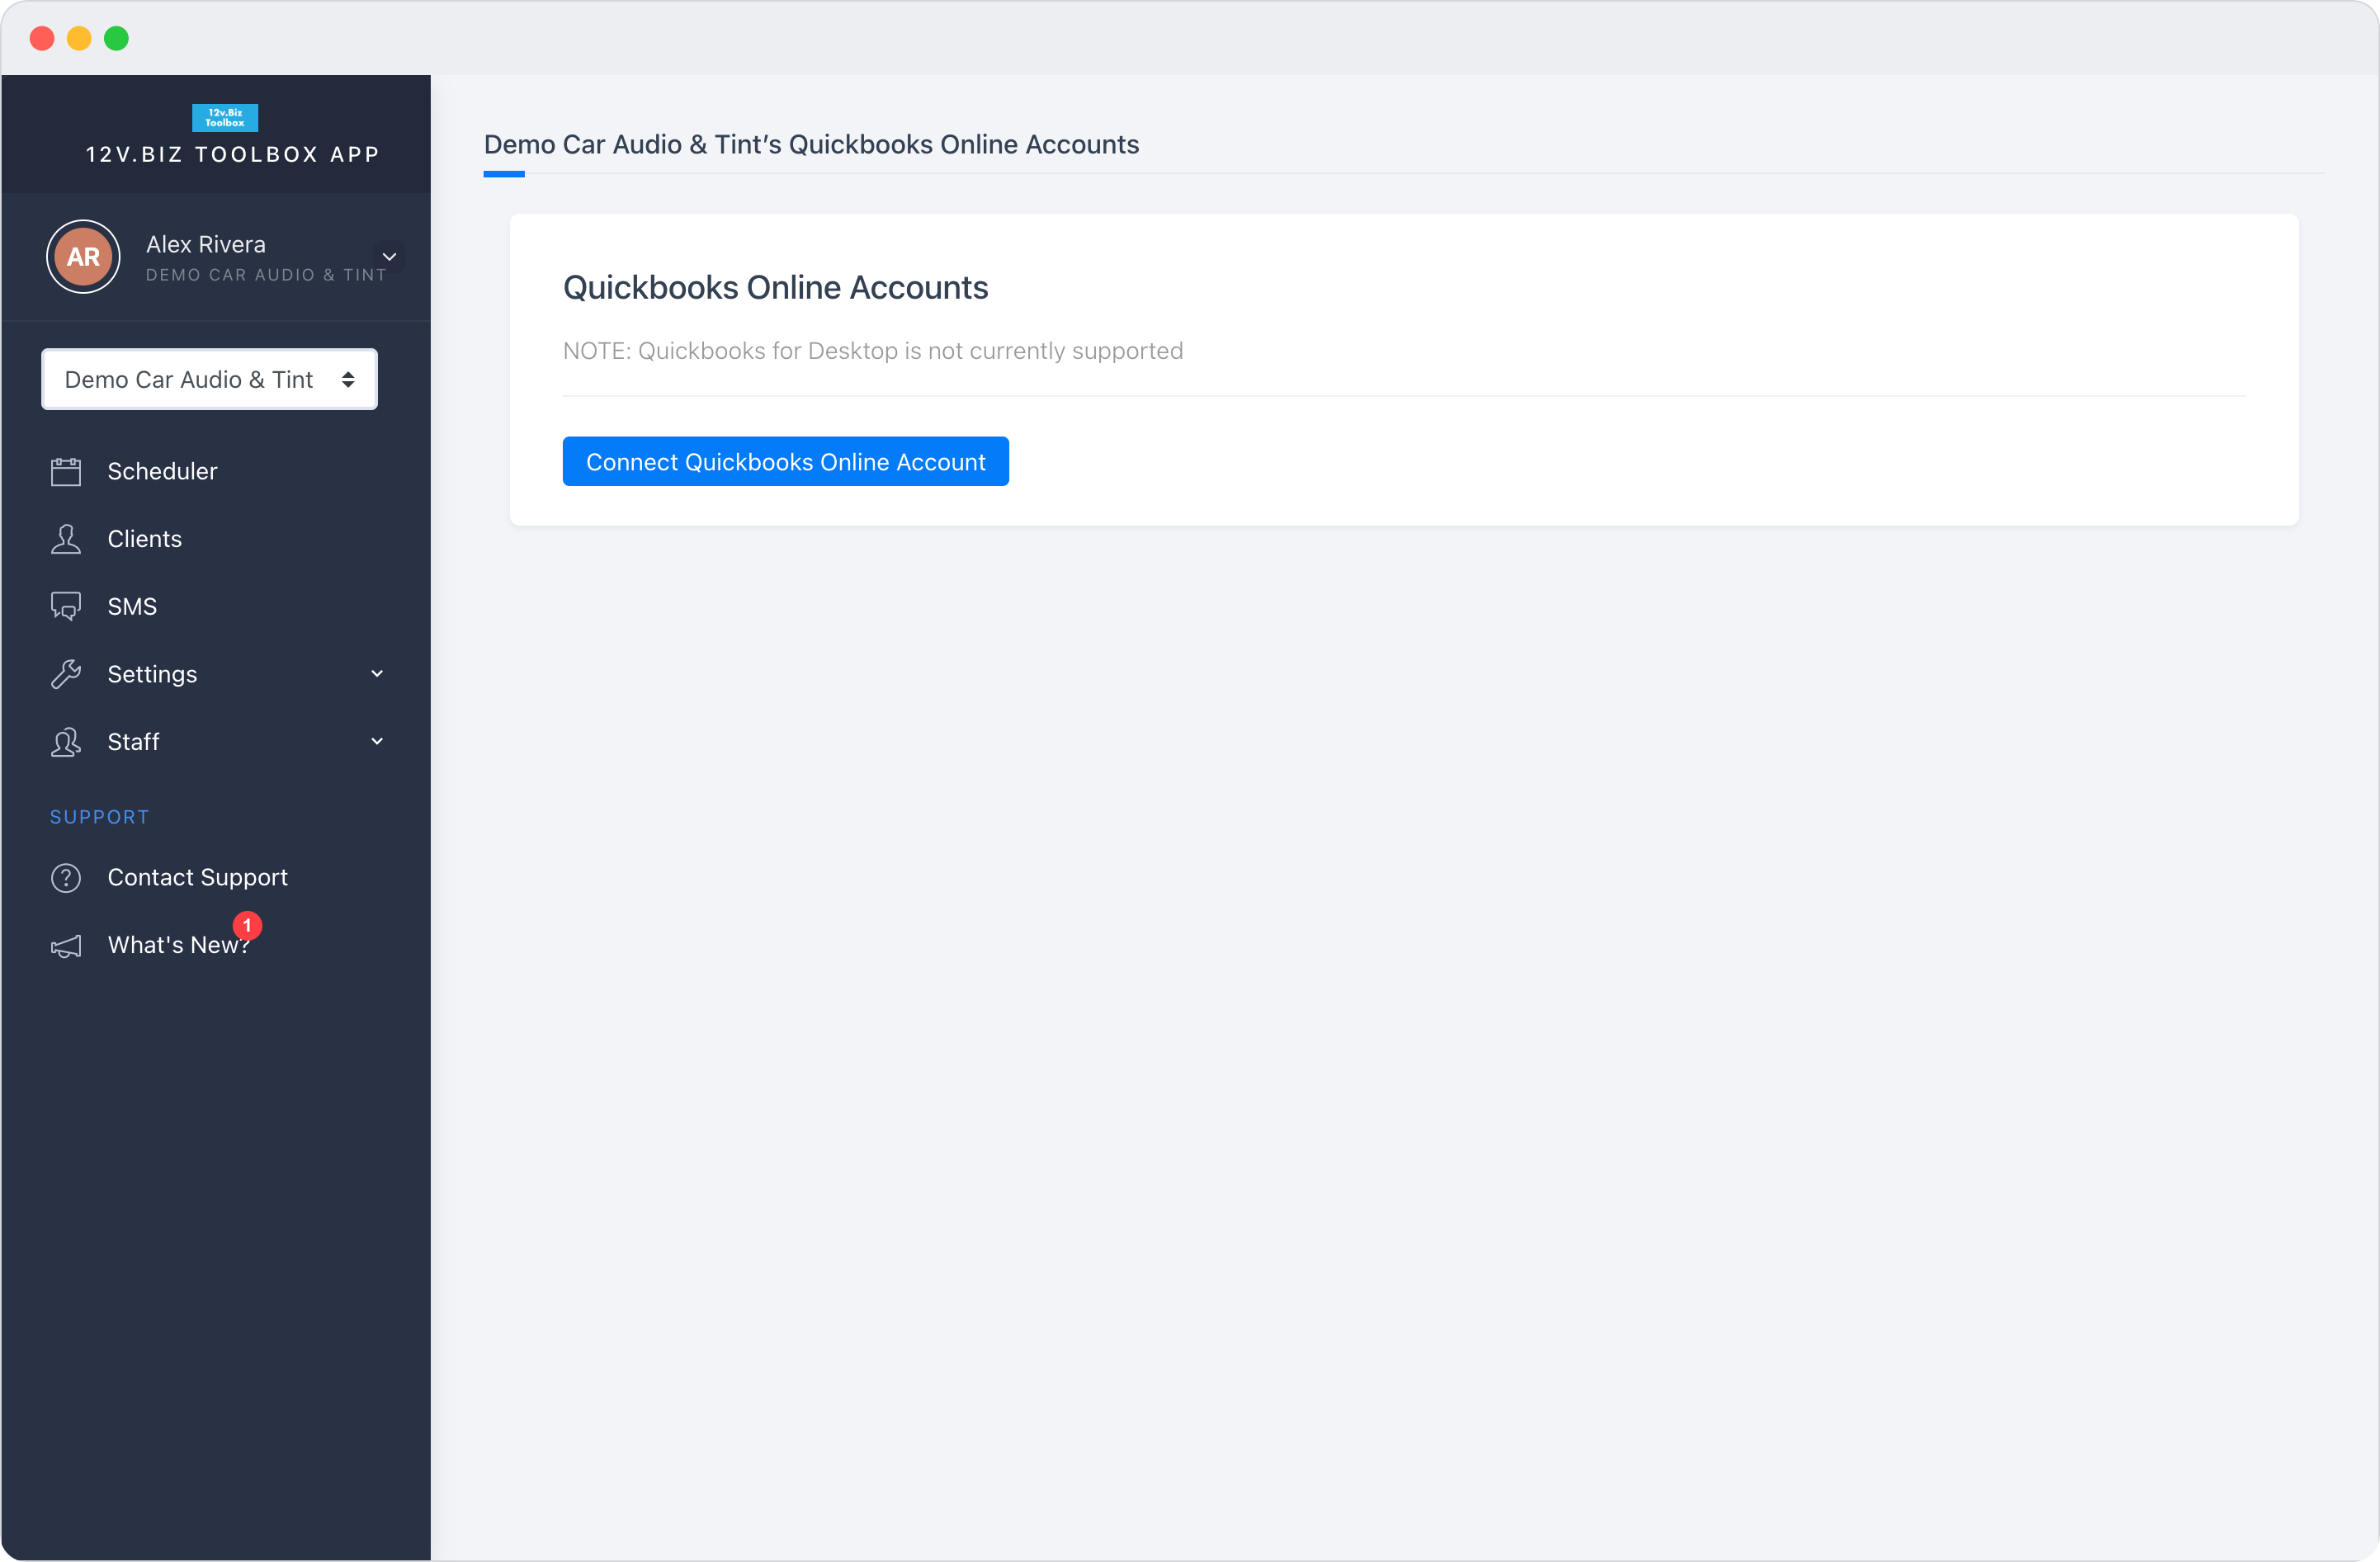The height and width of the screenshot is (1562, 2380).
Task: Click the Scheduler calendar icon
Action: pyautogui.click(x=66, y=471)
